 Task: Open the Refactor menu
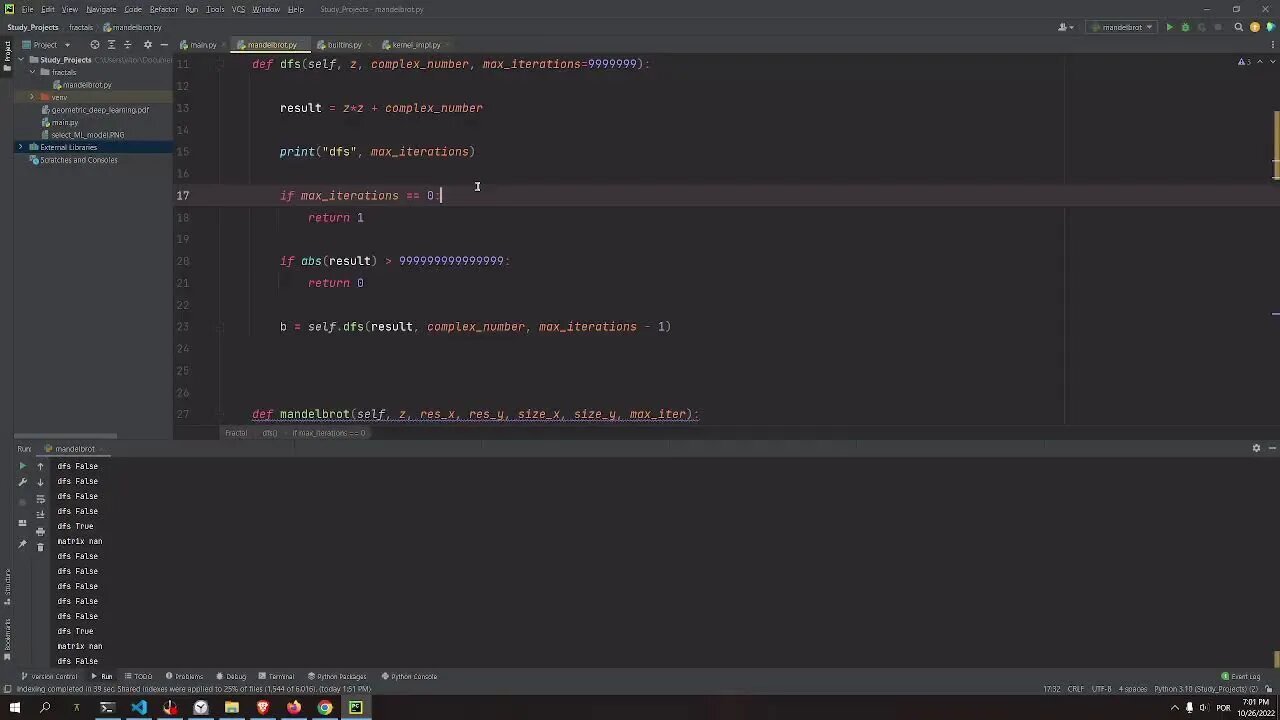pyautogui.click(x=163, y=9)
